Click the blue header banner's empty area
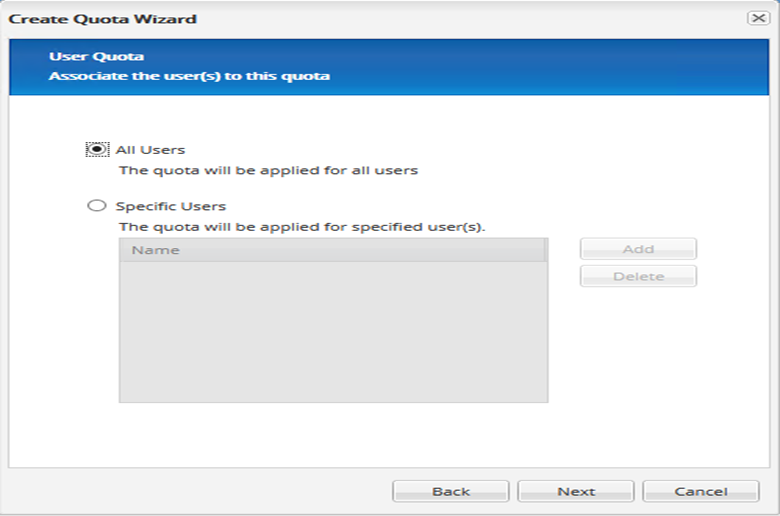The height and width of the screenshot is (516, 780). pos(550,67)
